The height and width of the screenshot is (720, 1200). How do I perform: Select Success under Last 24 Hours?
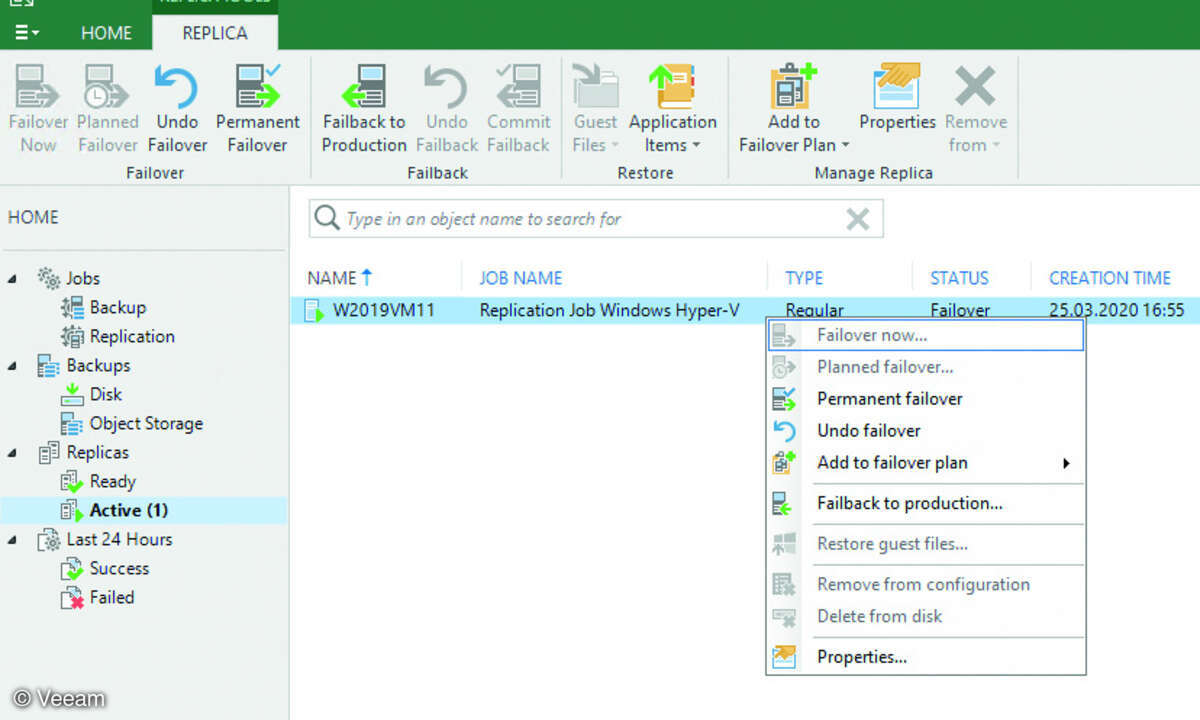[x=118, y=568]
